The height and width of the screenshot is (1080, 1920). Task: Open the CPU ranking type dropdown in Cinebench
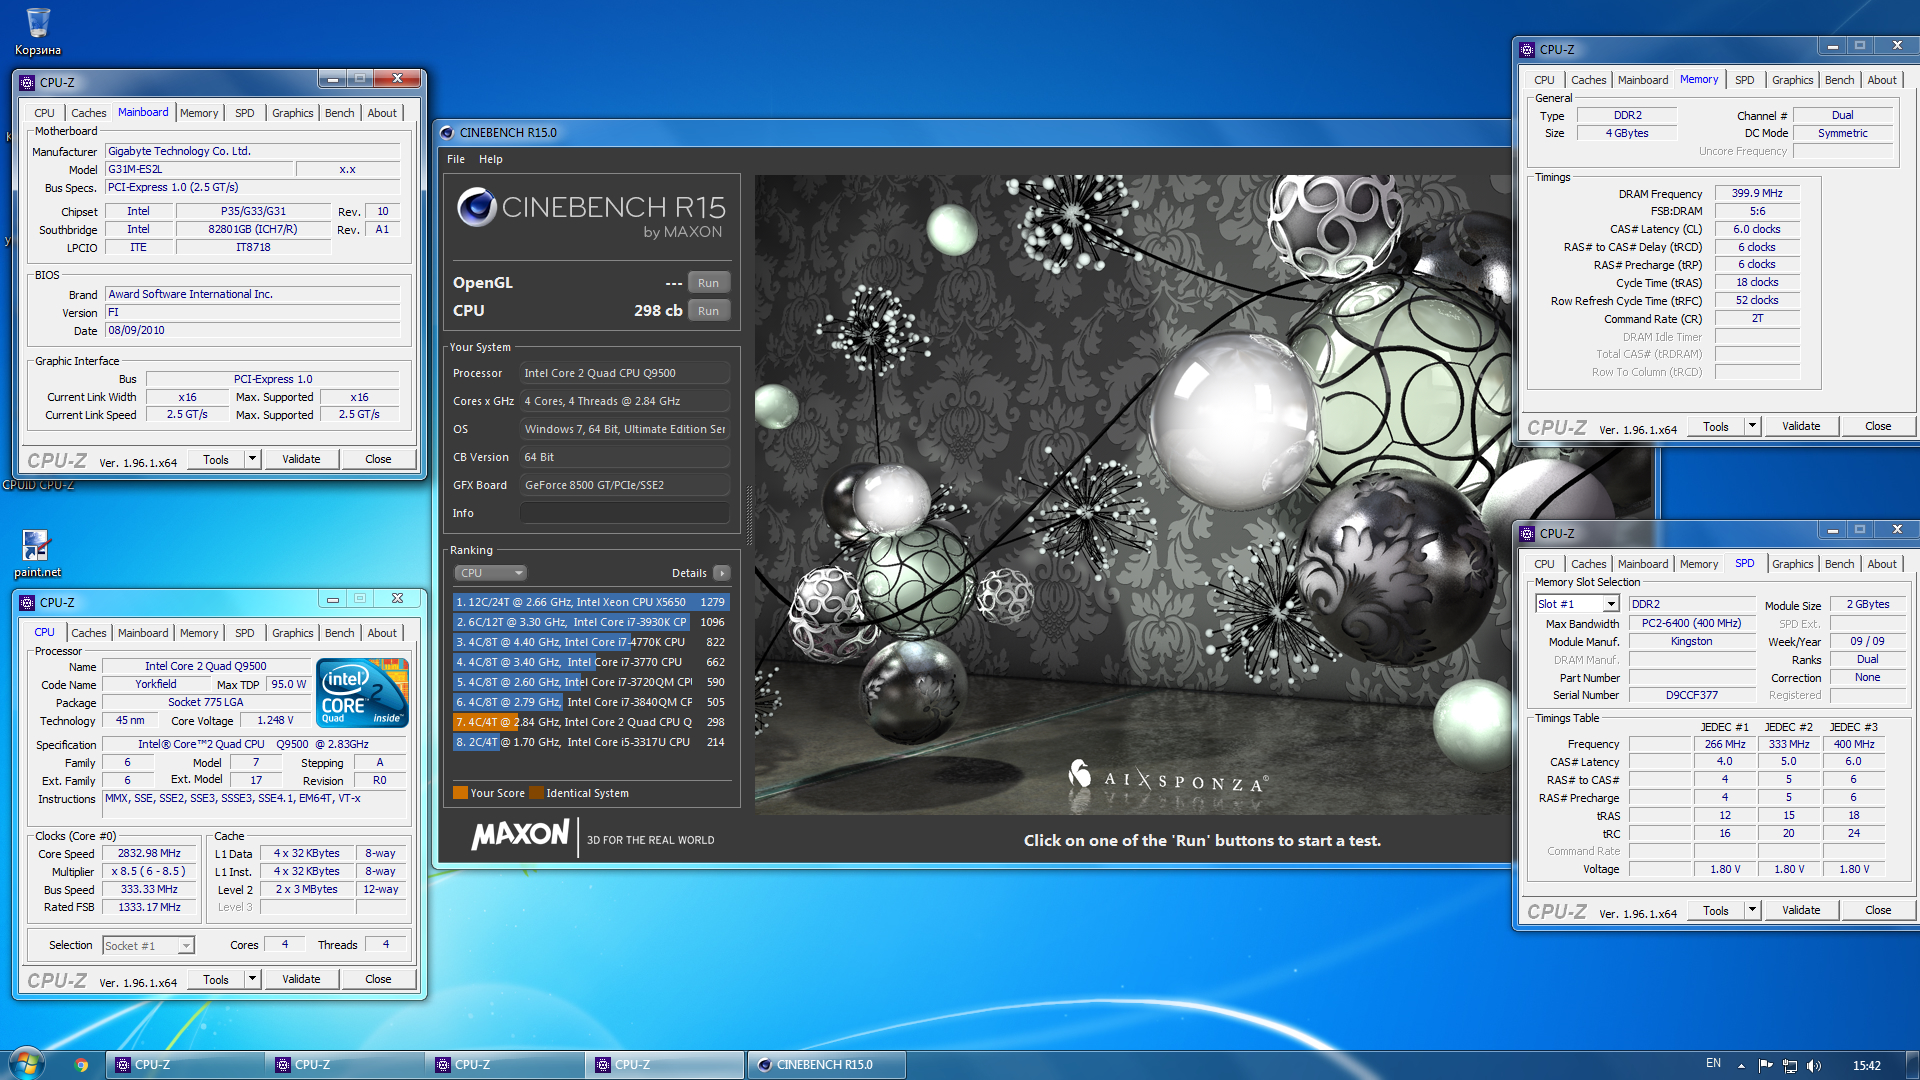click(491, 573)
